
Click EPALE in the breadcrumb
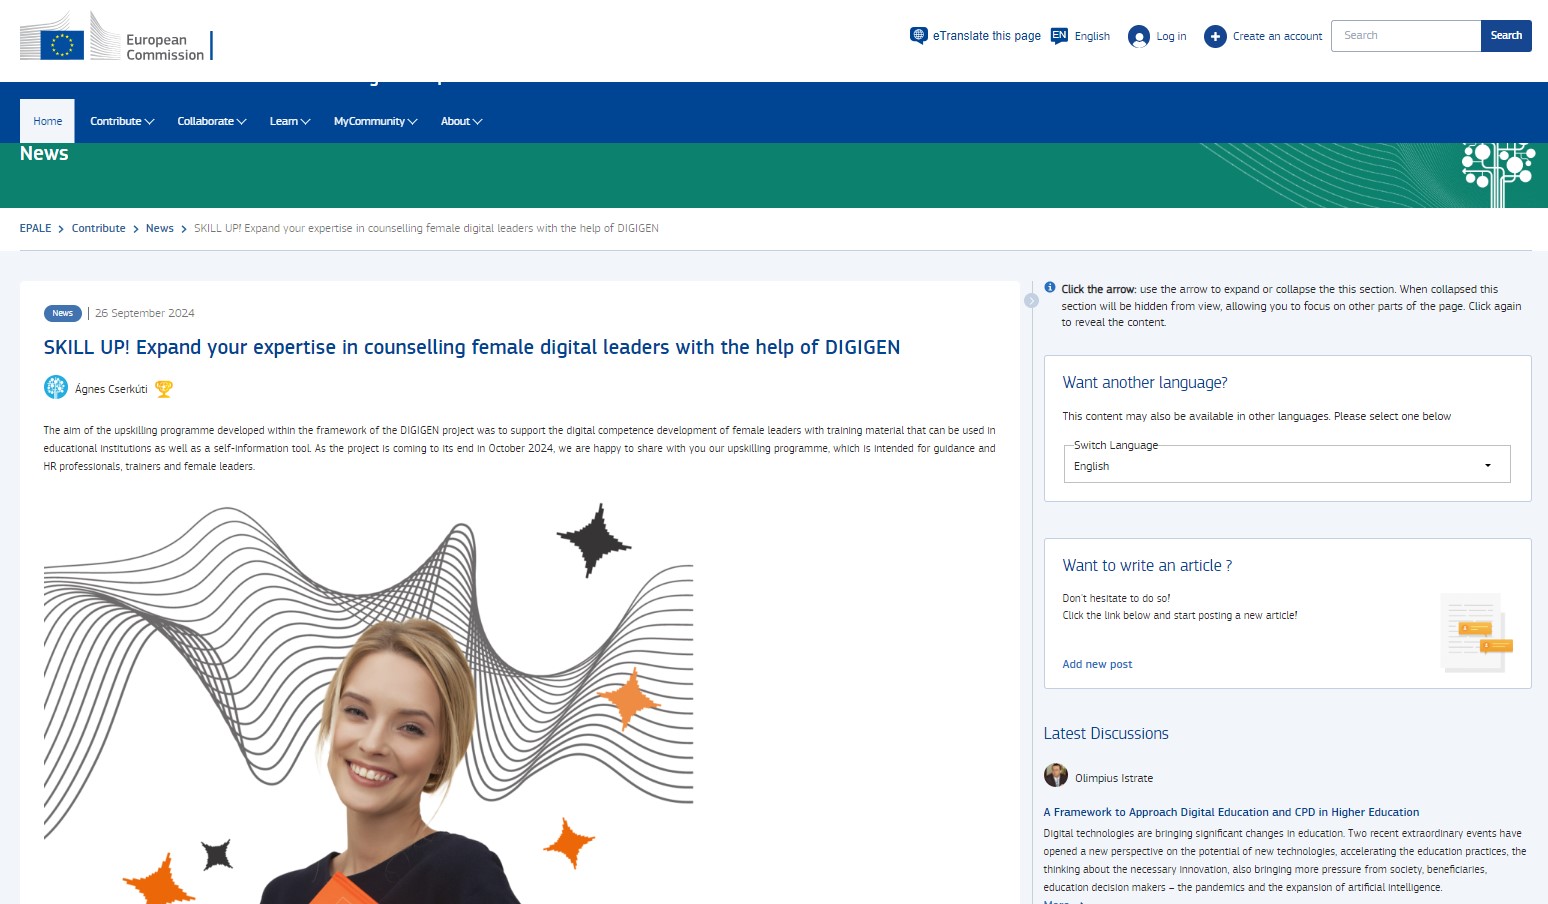pyautogui.click(x=36, y=228)
